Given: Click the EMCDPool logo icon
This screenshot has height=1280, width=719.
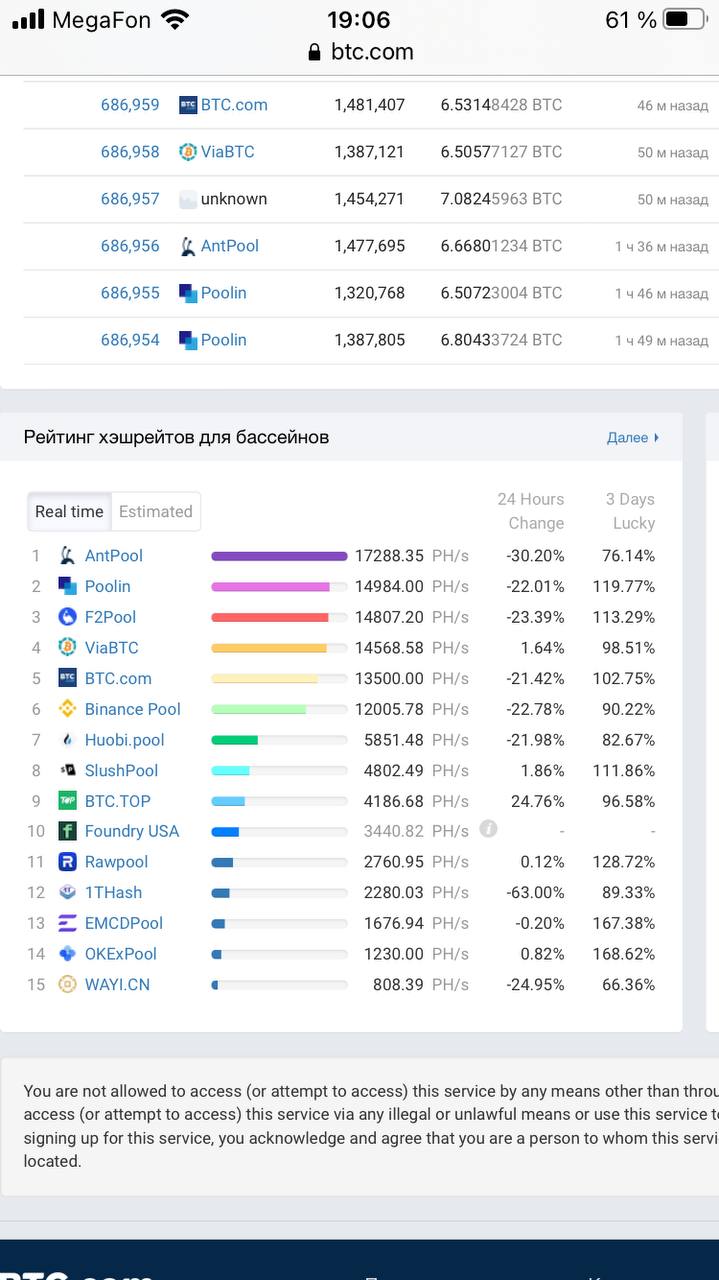Looking at the screenshot, I should point(67,923).
